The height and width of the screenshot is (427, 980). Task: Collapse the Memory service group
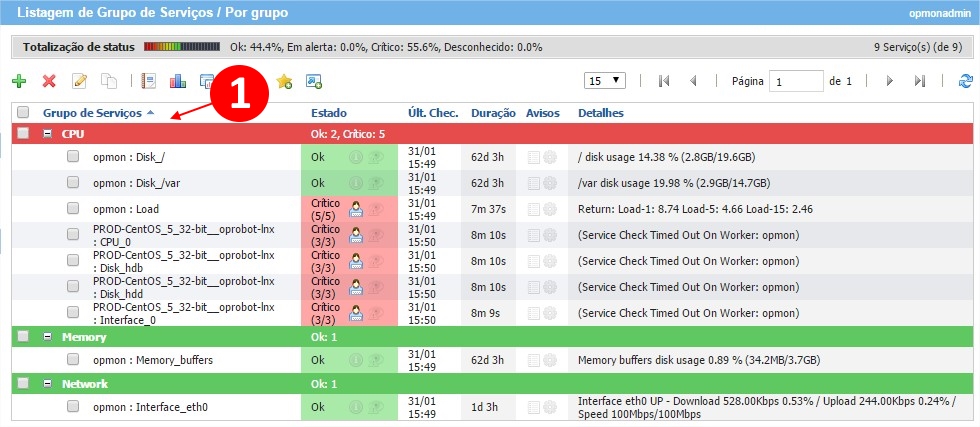click(47, 338)
